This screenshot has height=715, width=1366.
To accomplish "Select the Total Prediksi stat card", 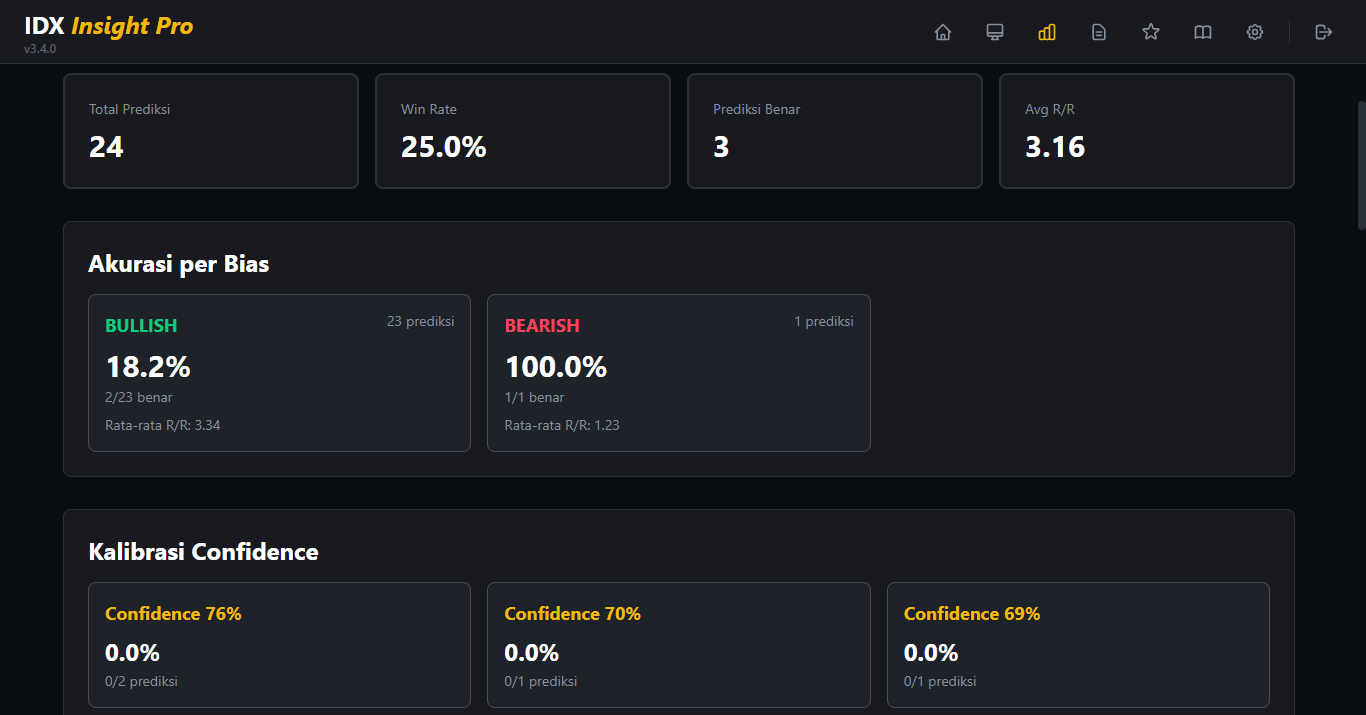I will click(x=211, y=131).
